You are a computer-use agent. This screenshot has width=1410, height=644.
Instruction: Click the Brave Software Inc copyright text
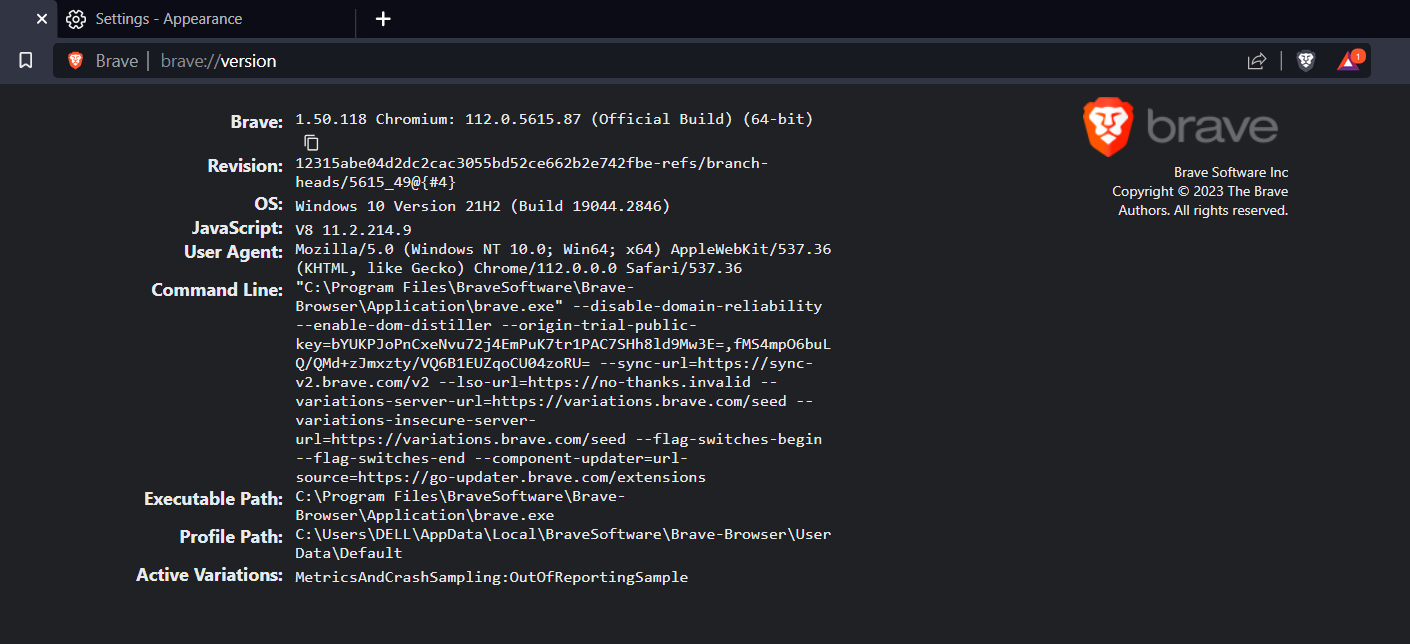(1231, 171)
